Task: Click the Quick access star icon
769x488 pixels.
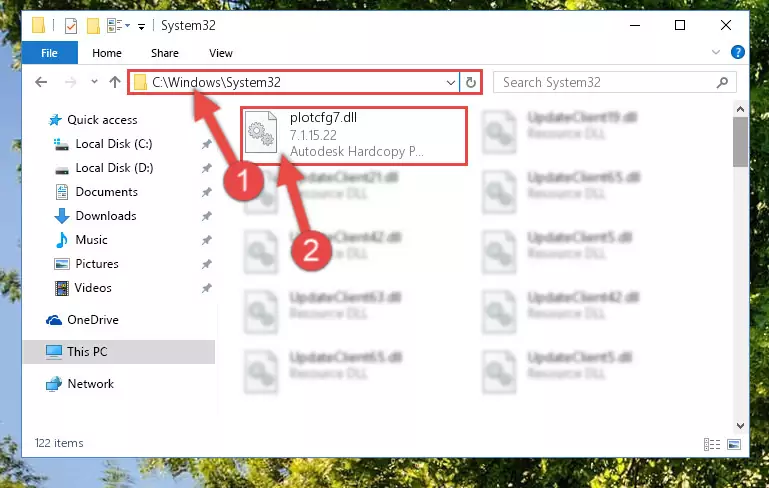Action: click(x=55, y=120)
